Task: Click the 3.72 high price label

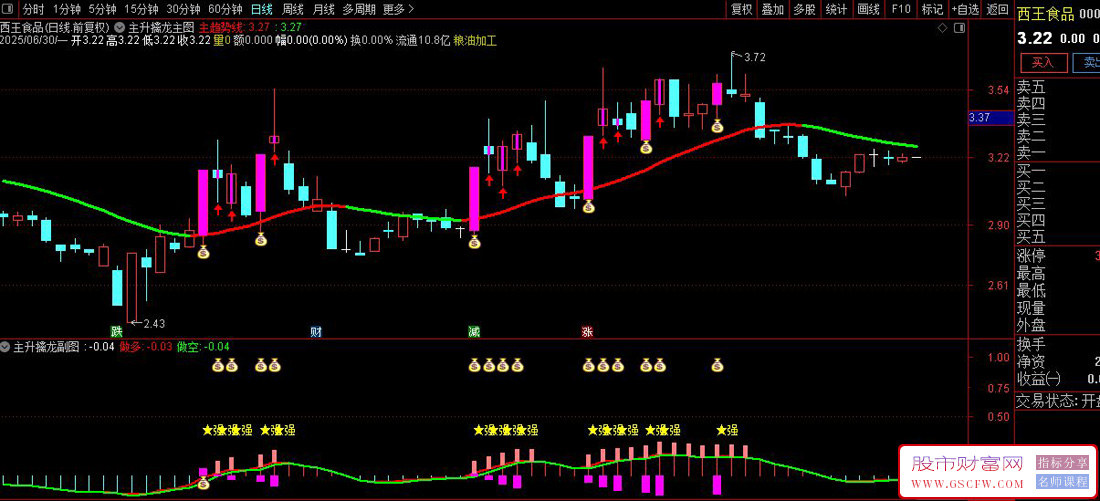Action: 754,58
